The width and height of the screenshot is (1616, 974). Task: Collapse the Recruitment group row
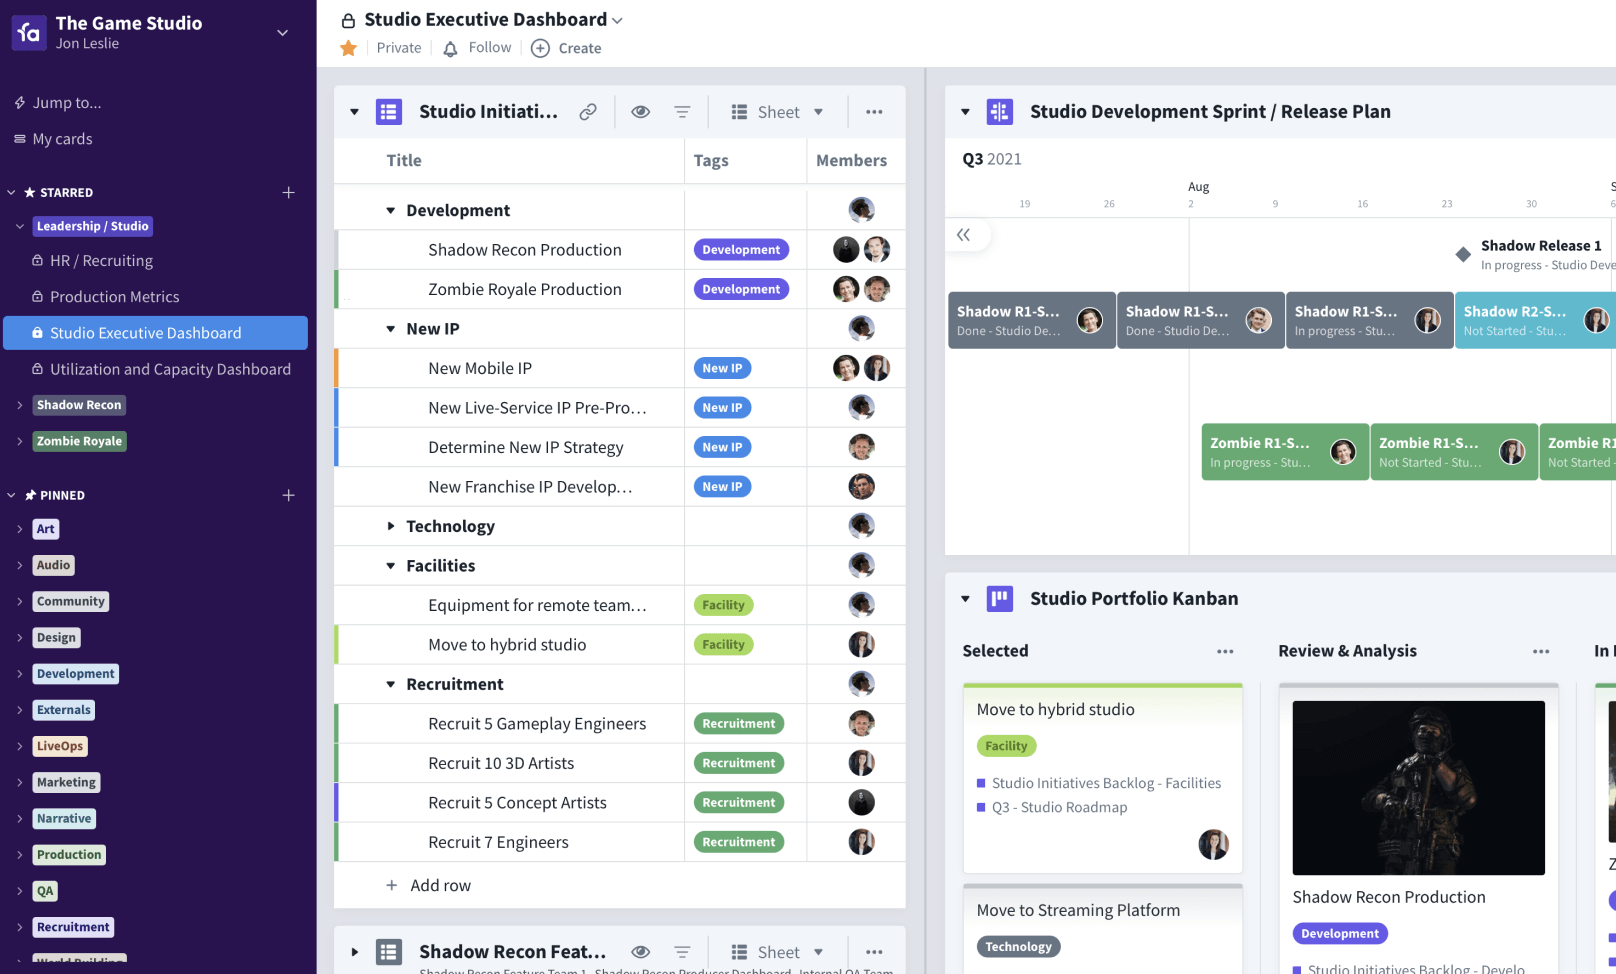click(391, 684)
